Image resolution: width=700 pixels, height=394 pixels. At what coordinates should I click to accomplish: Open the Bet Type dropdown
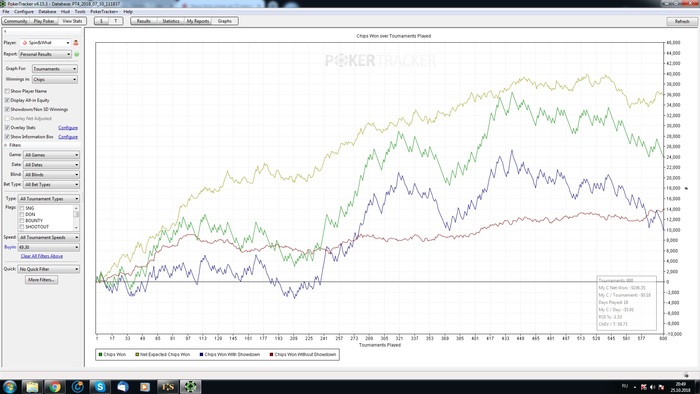coord(51,184)
